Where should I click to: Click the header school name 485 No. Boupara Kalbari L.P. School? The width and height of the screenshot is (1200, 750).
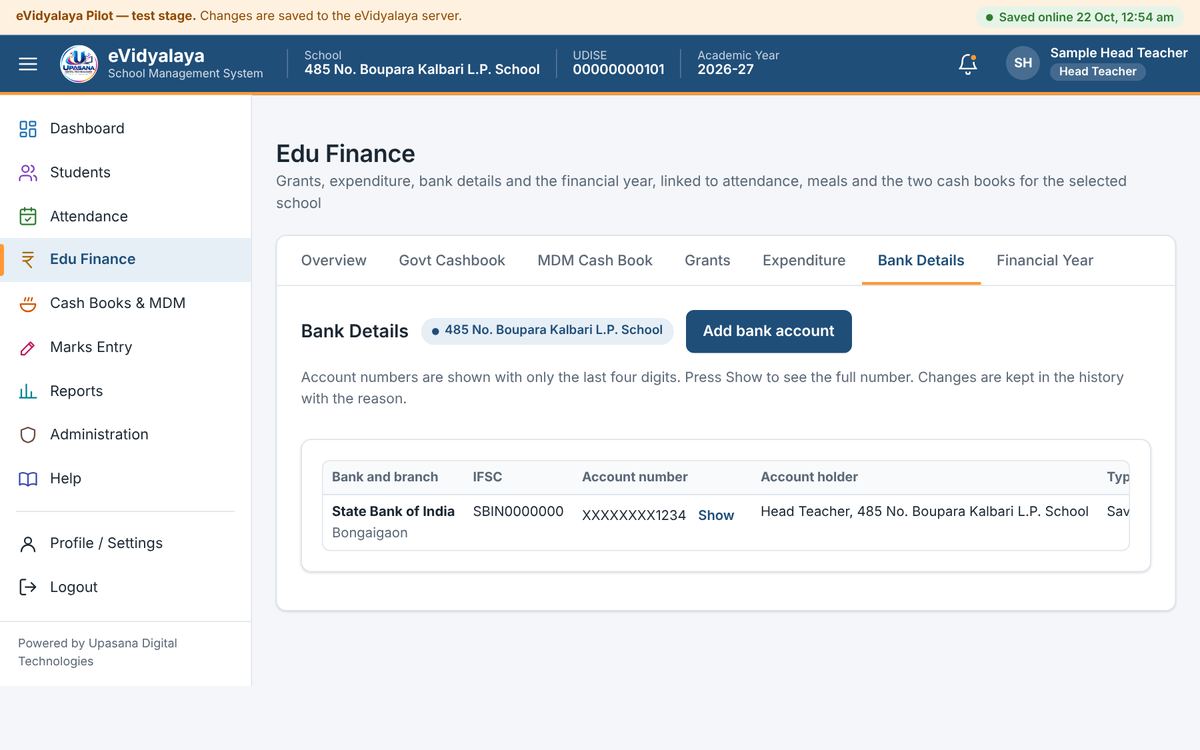pos(422,70)
